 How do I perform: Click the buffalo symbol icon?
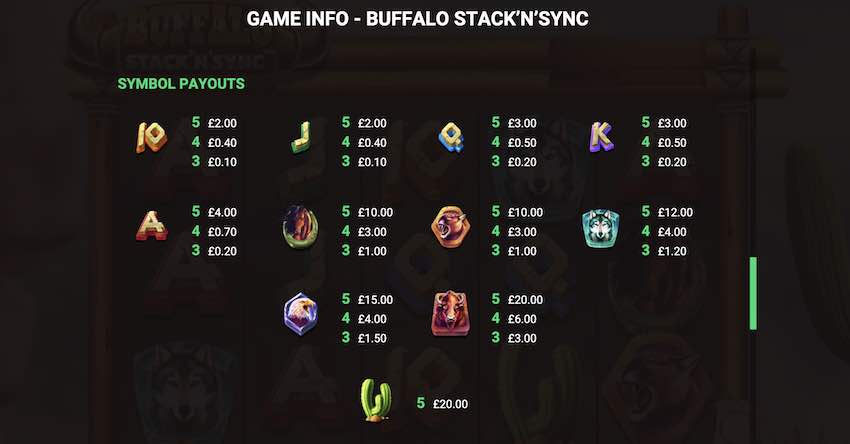(450, 313)
